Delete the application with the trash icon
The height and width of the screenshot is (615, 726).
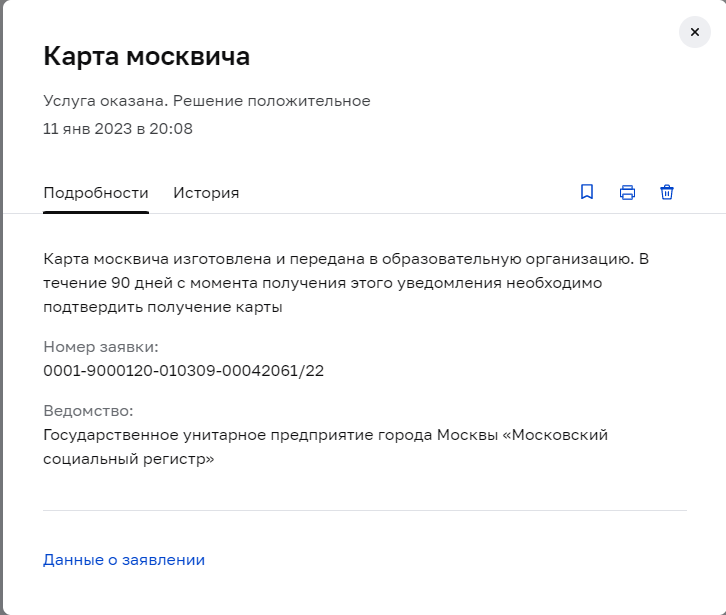pyautogui.click(x=667, y=192)
